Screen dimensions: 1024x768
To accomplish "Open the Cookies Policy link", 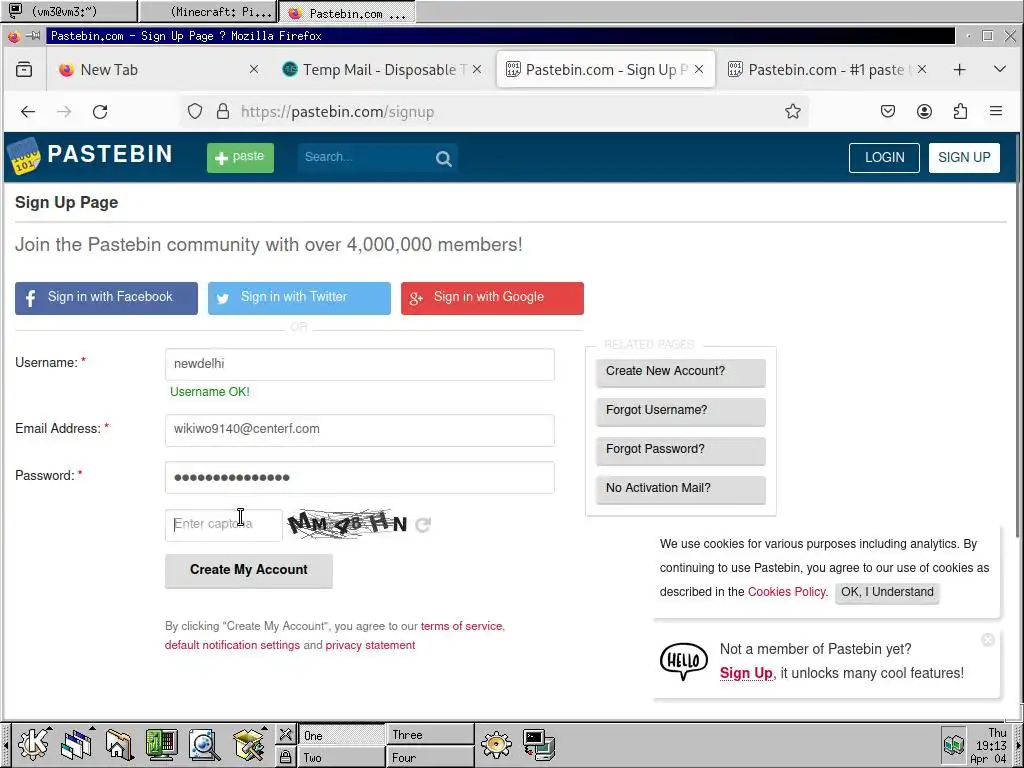I will (787, 592).
